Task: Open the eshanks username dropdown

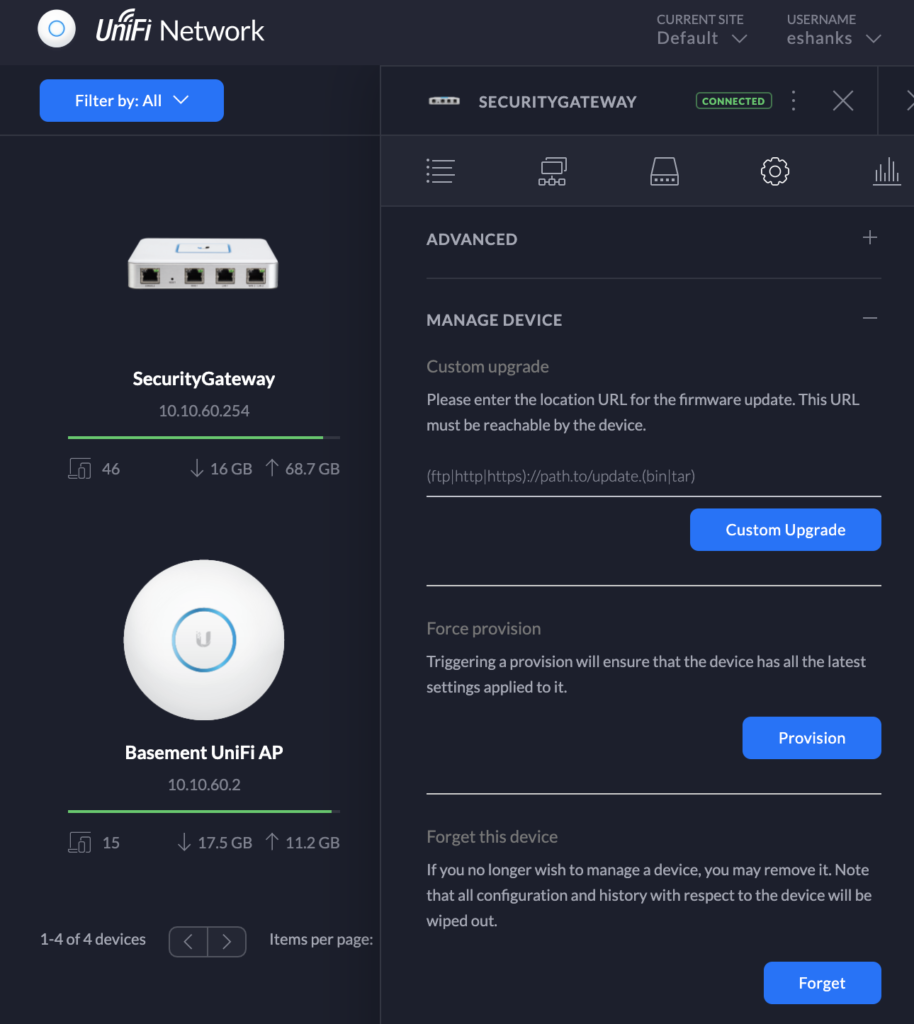Action: pyautogui.click(x=834, y=30)
